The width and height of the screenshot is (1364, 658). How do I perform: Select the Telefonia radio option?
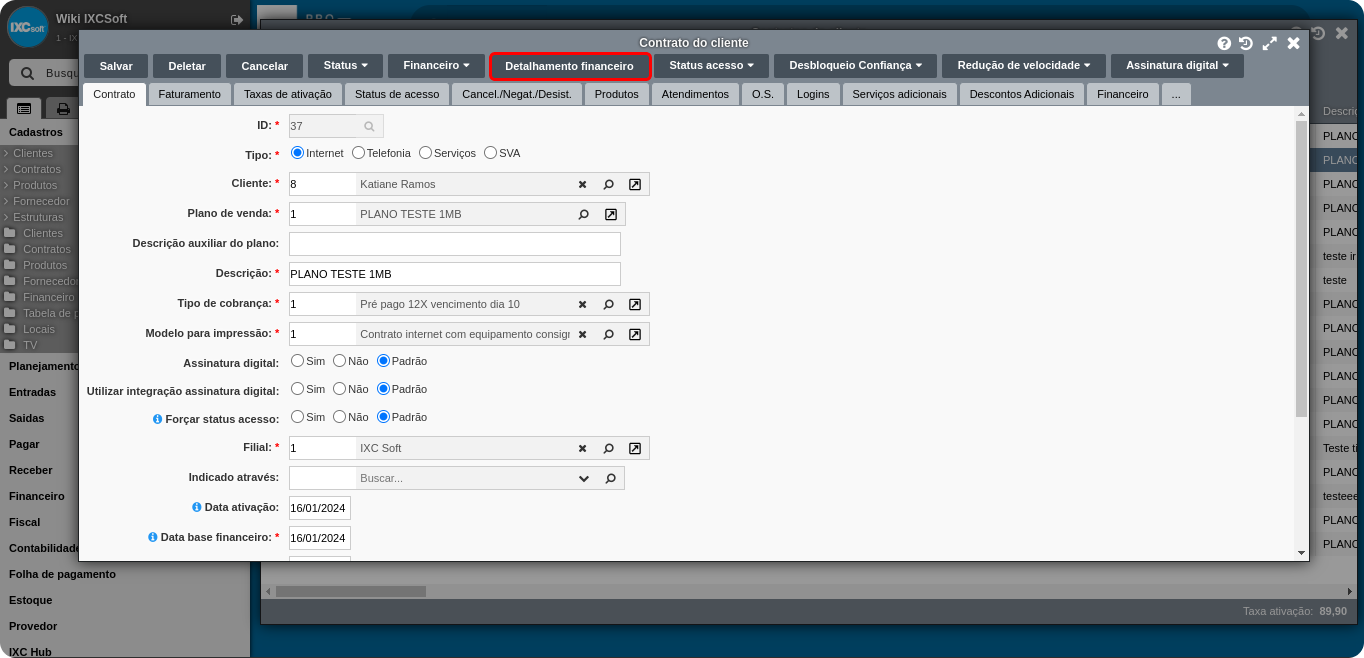click(358, 153)
